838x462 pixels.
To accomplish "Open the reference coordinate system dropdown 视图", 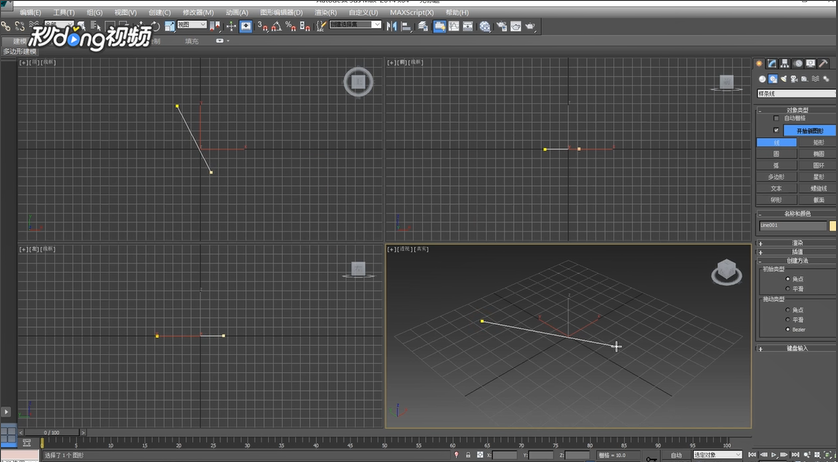I will (192, 25).
